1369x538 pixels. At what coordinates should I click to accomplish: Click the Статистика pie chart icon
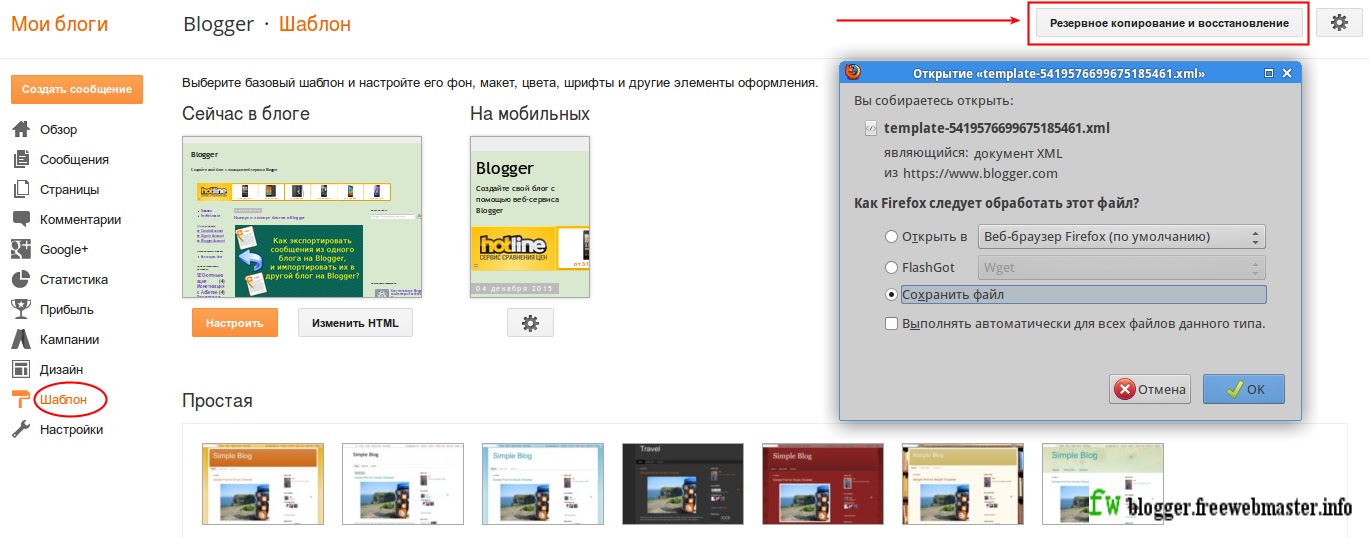point(21,279)
